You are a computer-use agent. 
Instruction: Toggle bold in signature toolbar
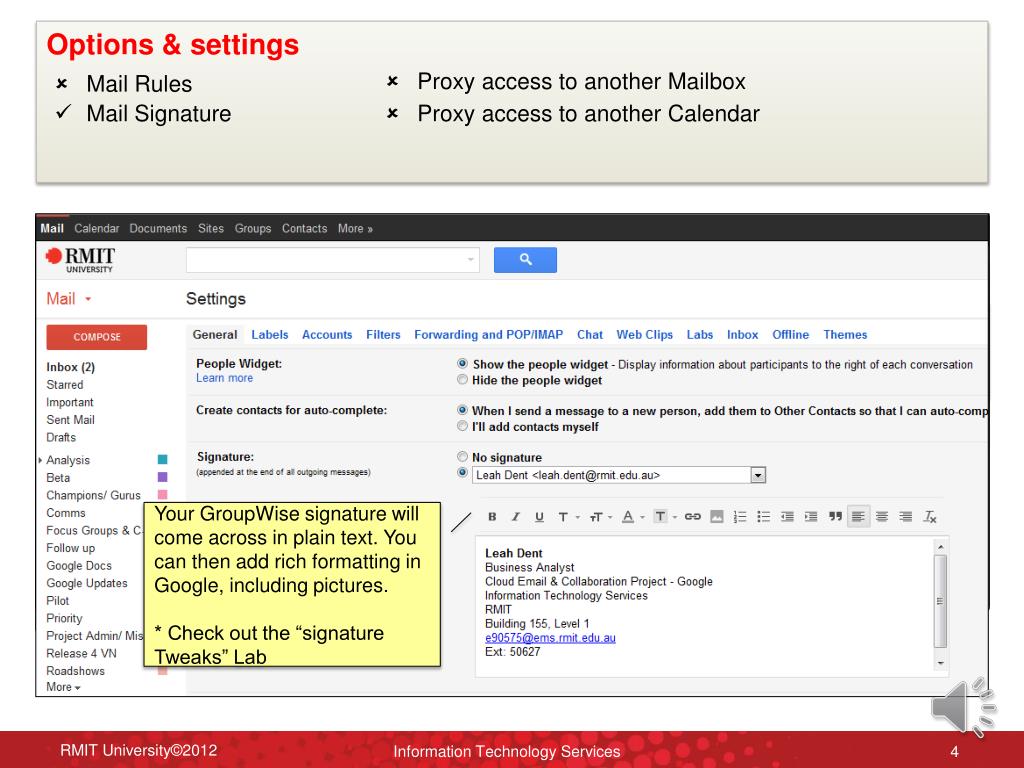492,517
